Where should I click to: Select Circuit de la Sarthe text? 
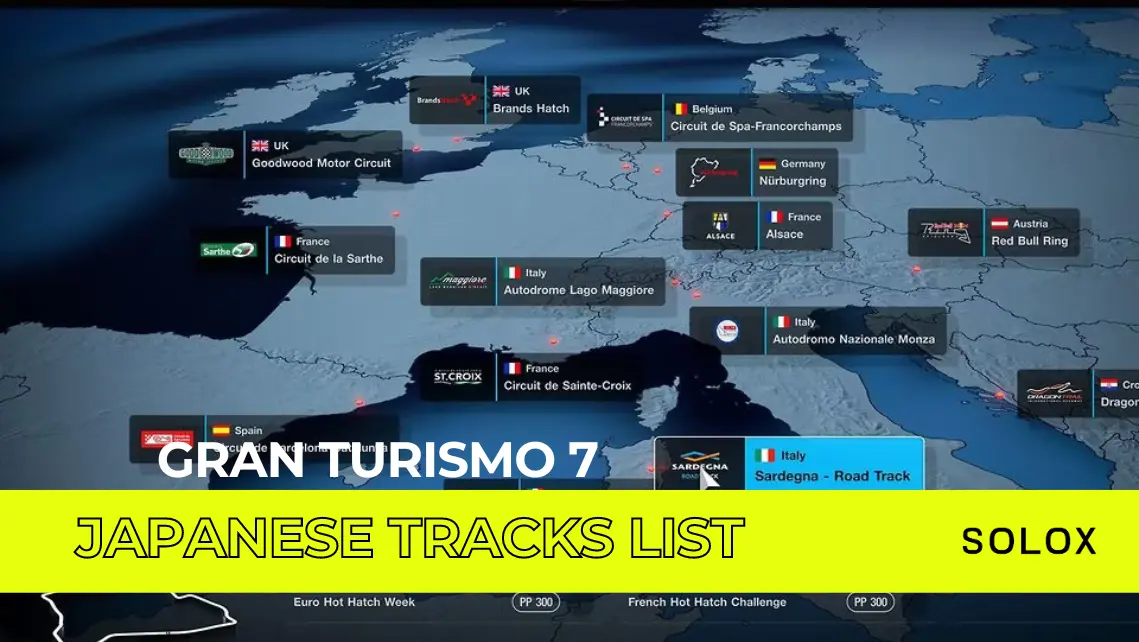[x=328, y=259]
